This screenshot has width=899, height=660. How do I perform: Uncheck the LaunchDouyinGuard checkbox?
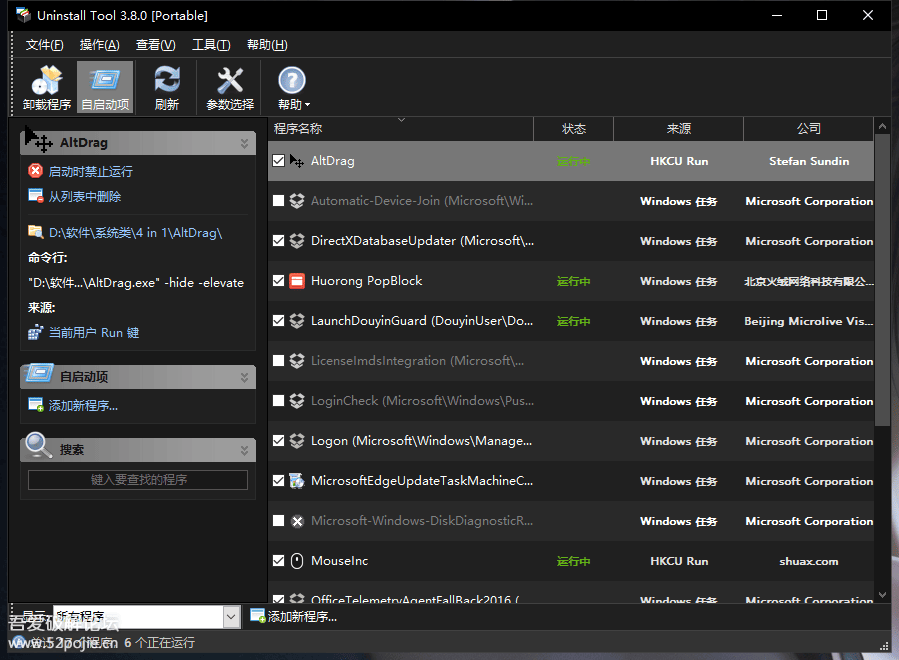tap(279, 321)
